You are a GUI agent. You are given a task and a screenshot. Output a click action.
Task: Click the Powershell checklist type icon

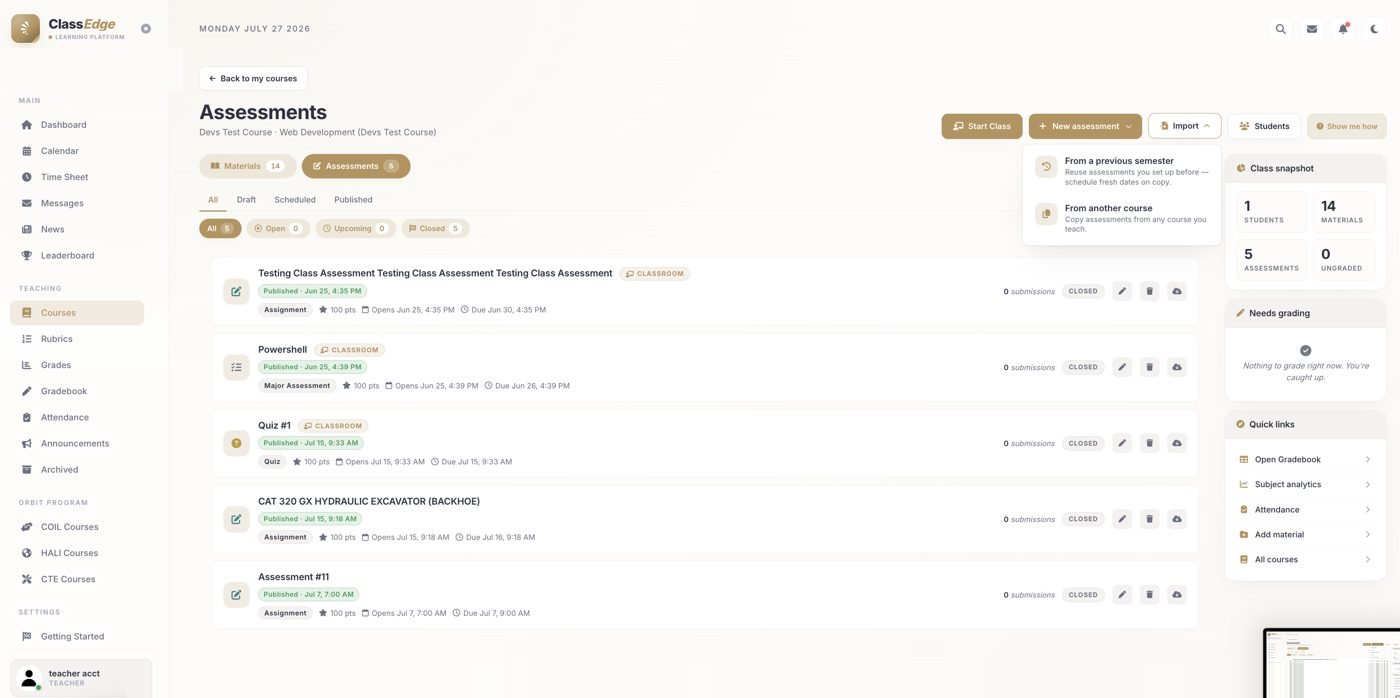pos(236,367)
